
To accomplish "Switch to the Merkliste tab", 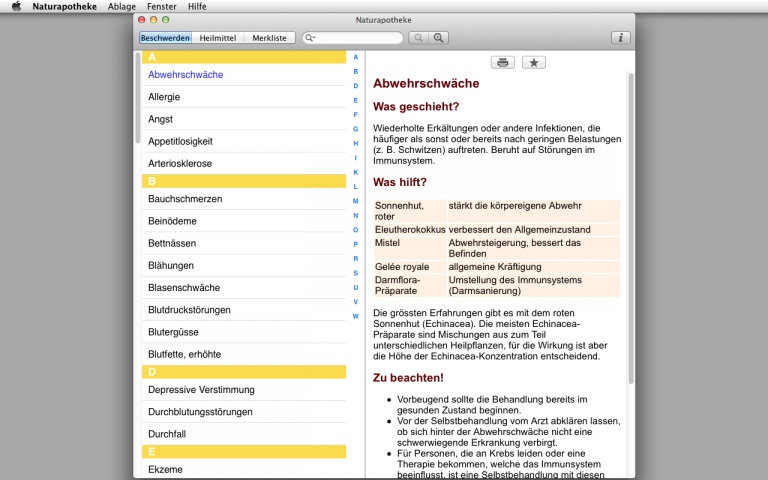I will tap(269, 38).
